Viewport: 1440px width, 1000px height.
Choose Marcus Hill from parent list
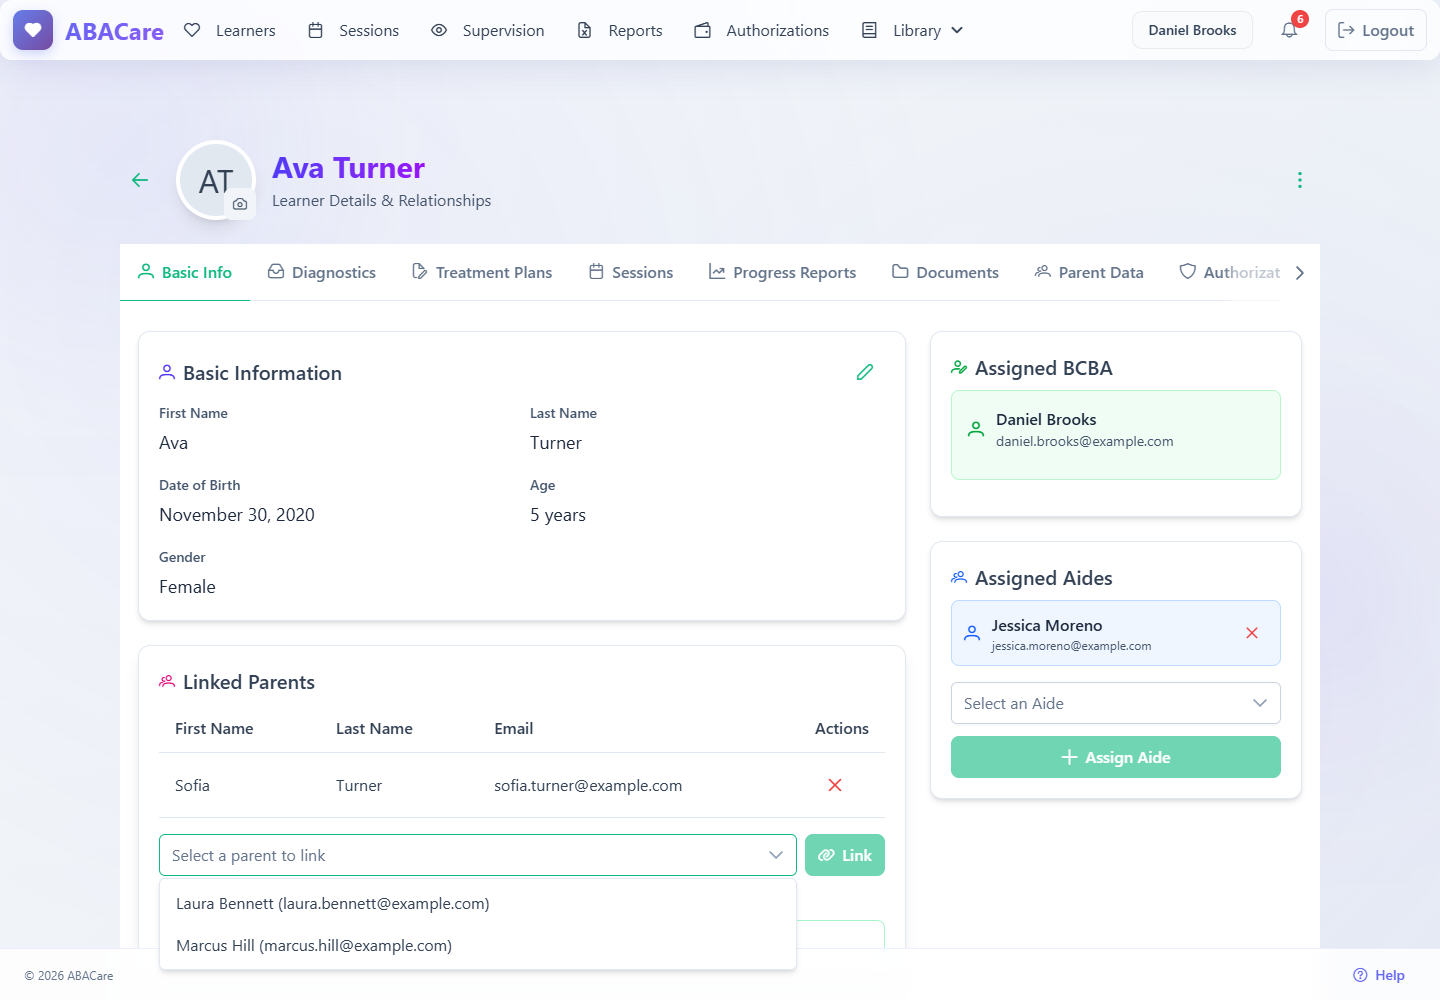478,945
